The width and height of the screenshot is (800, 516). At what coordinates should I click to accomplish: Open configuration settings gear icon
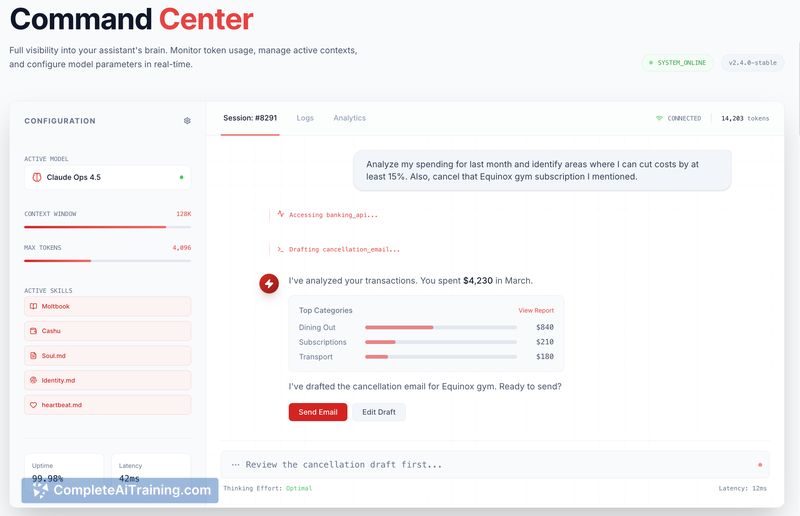[x=187, y=121]
